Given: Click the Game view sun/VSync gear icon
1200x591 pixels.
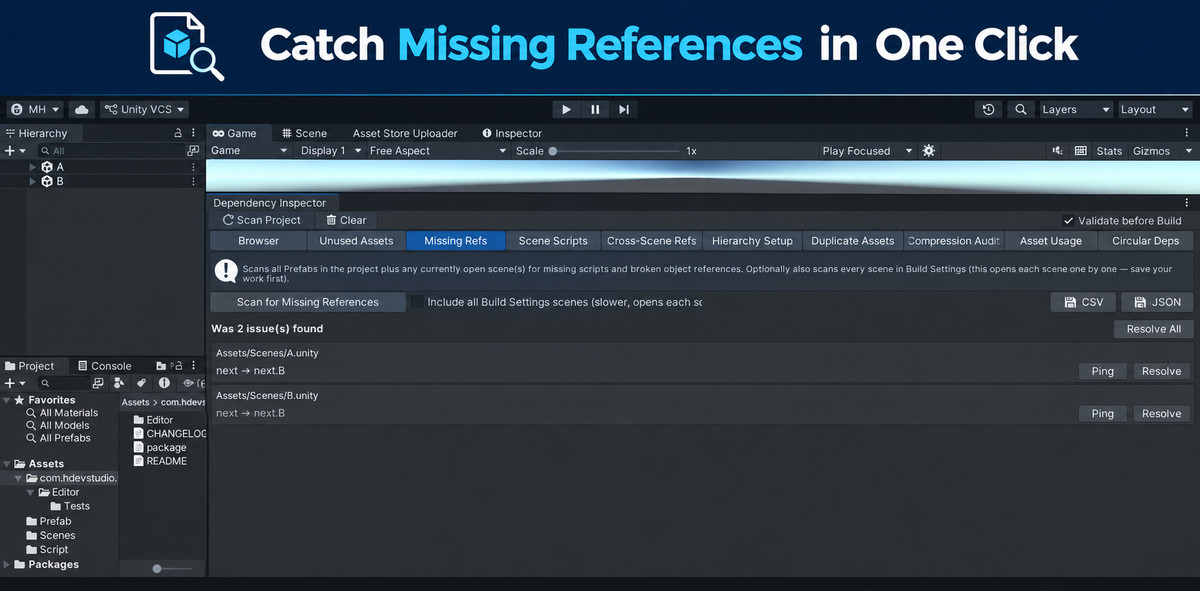Looking at the screenshot, I should [x=929, y=151].
